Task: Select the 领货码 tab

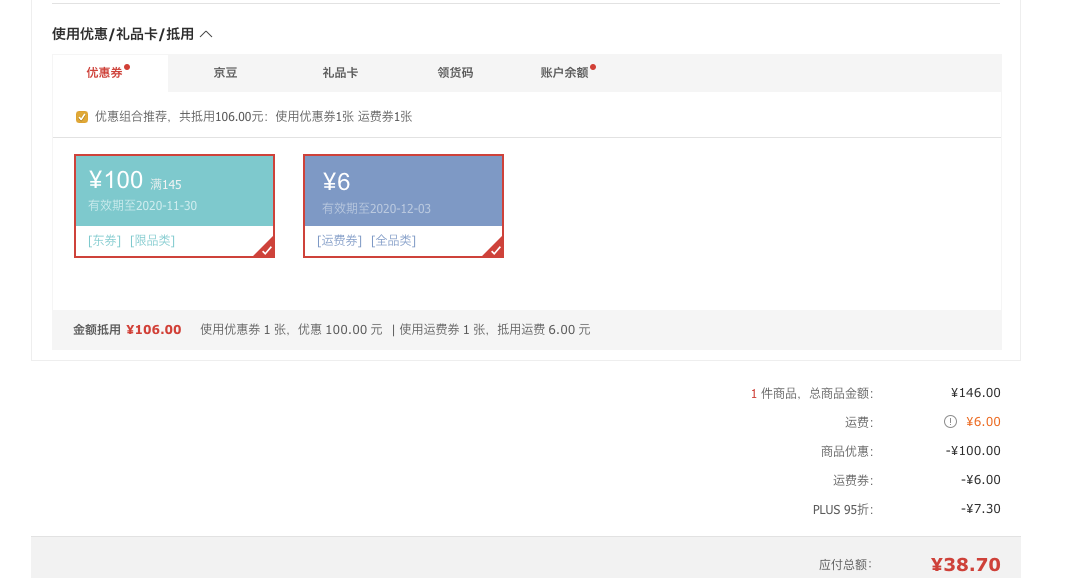Action: (455, 73)
